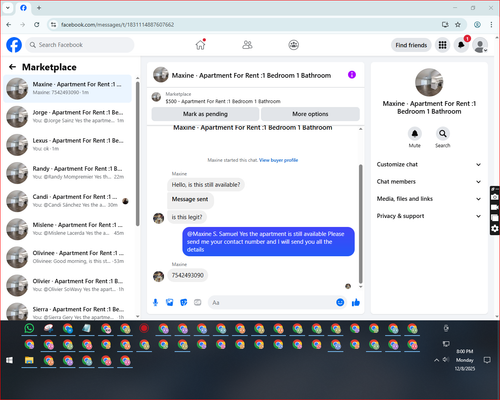Click the Mark as pending button
Viewport: 500px width, 400px height.
tap(205, 114)
